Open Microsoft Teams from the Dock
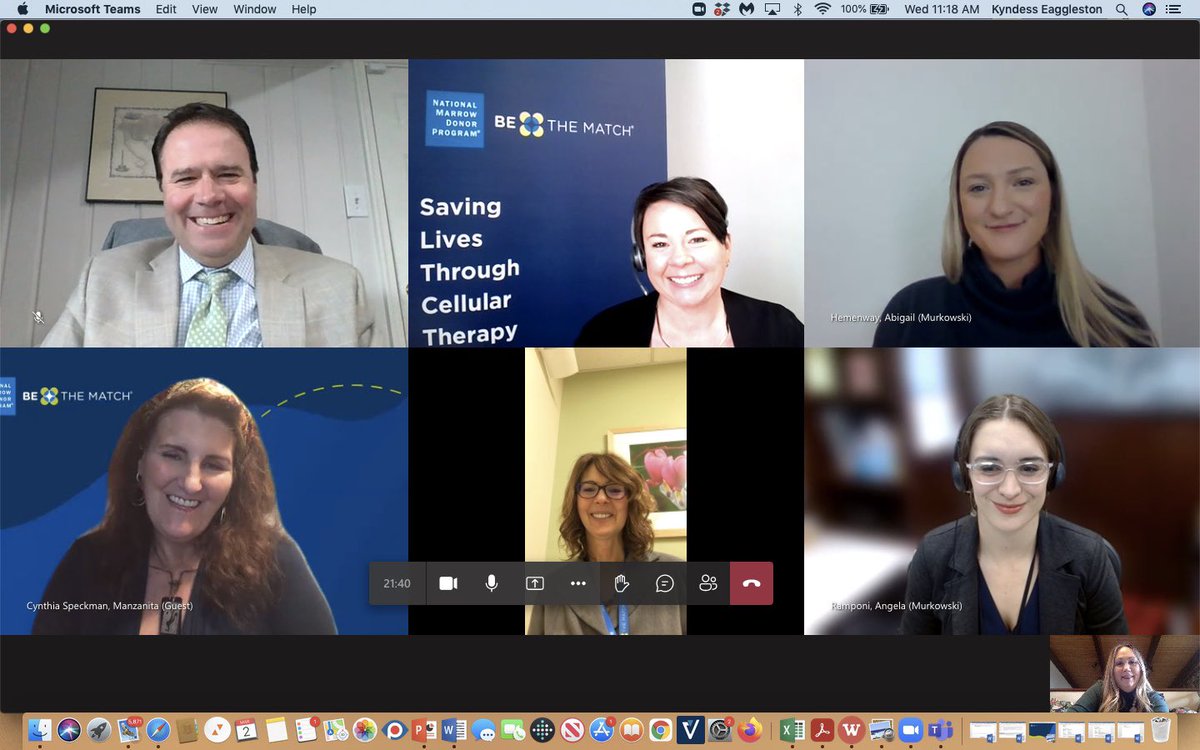Image resolution: width=1200 pixels, height=750 pixels. [x=940, y=730]
